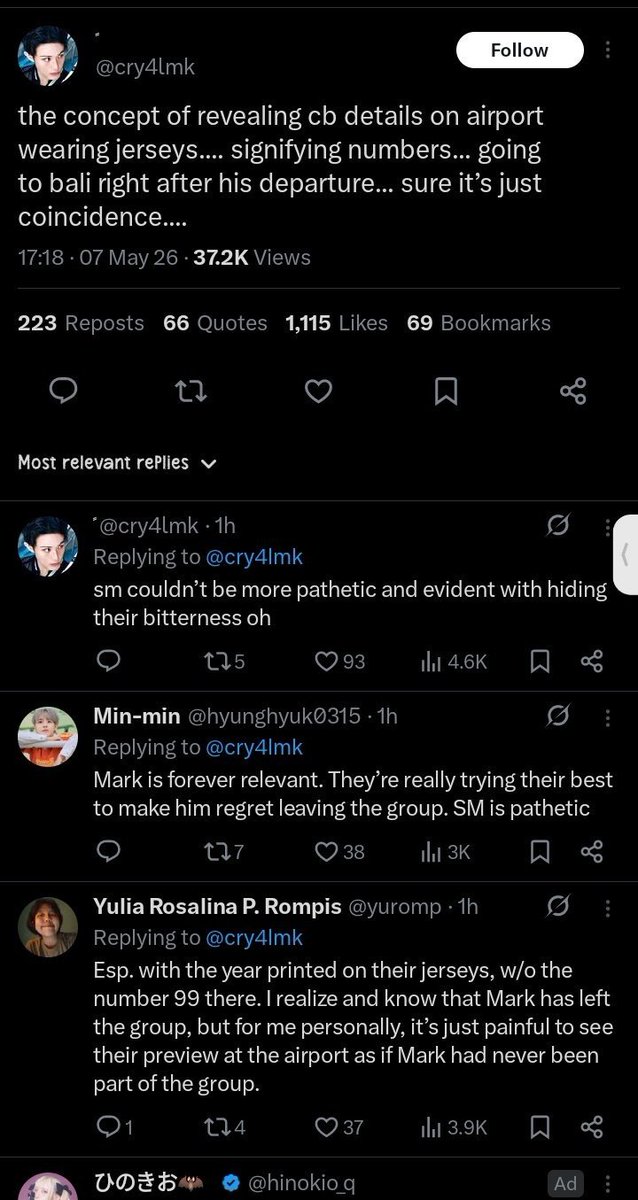Follow the @cry4lmk account
This screenshot has height=1200, width=638.
[x=519, y=50]
